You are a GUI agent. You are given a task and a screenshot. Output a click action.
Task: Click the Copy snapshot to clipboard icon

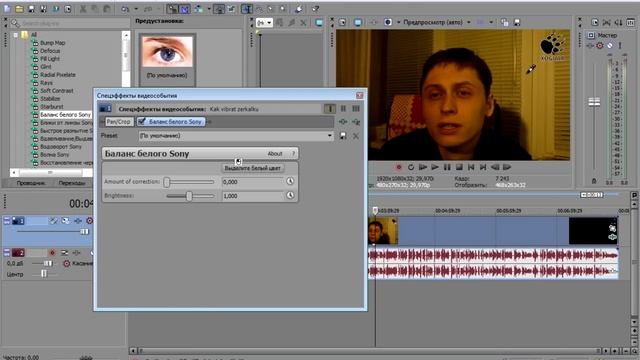click(505, 22)
